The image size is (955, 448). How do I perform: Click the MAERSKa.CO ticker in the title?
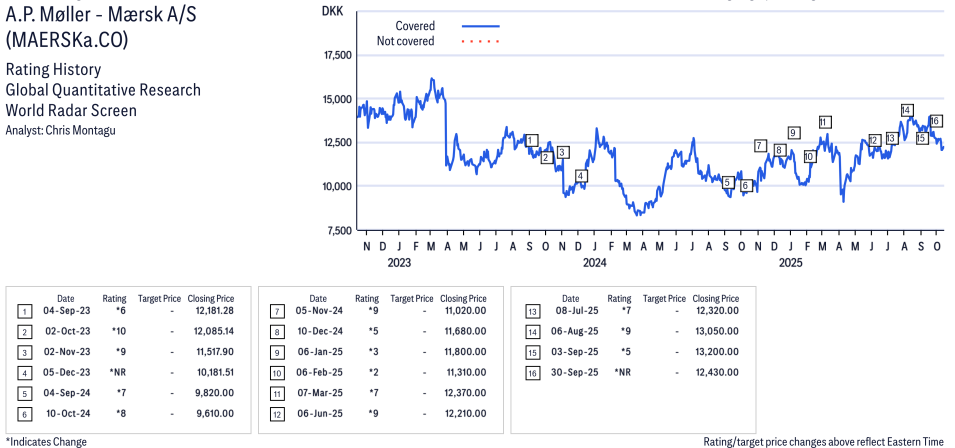[67, 40]
